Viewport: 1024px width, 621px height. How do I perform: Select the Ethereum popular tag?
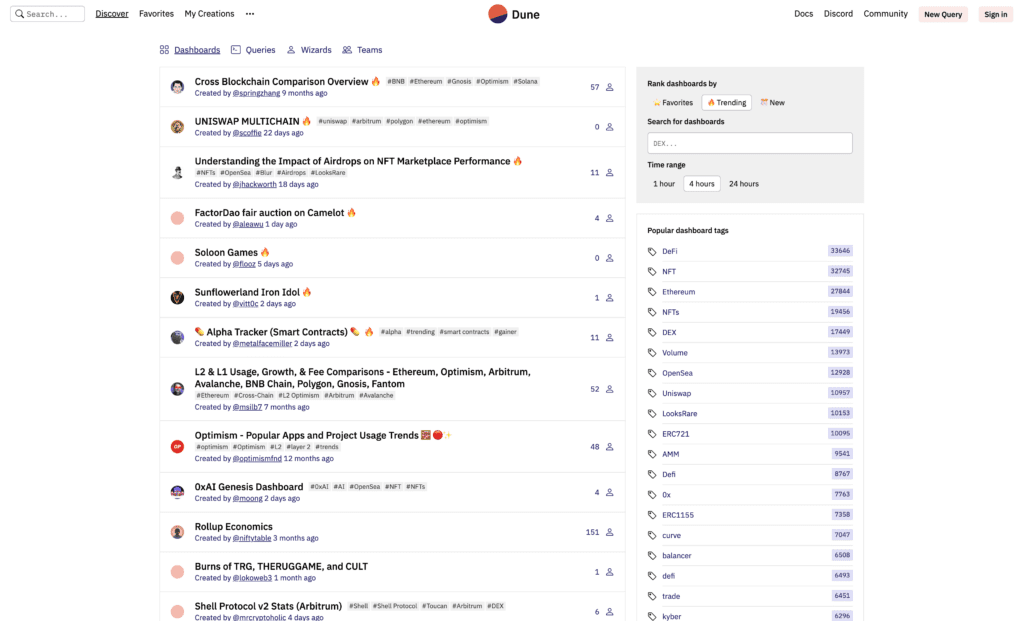click(x=679, y=292)
